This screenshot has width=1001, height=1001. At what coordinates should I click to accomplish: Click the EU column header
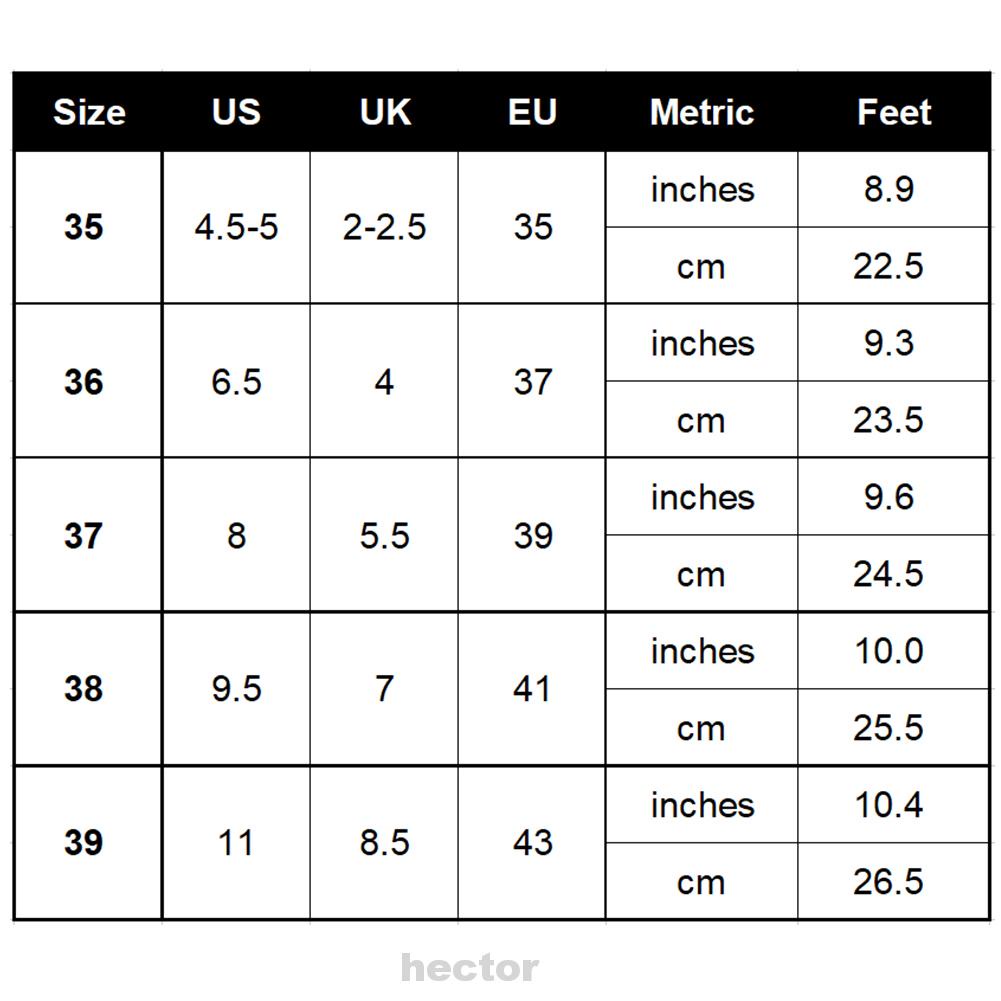(x=532, y=112)
